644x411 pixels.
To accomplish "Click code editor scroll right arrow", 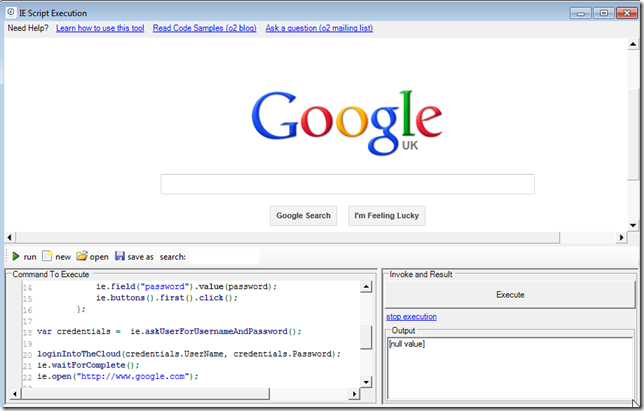I will click(354, 394).
